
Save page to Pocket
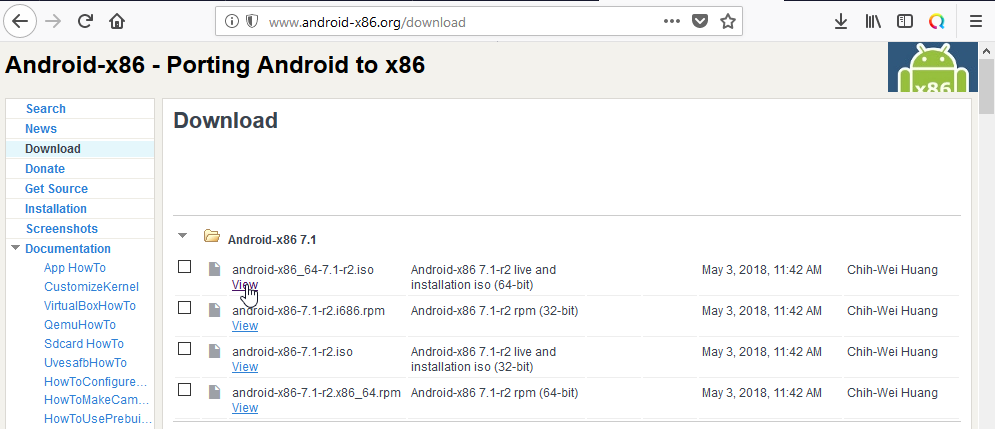pyautogui.click(x=700, y=21)
